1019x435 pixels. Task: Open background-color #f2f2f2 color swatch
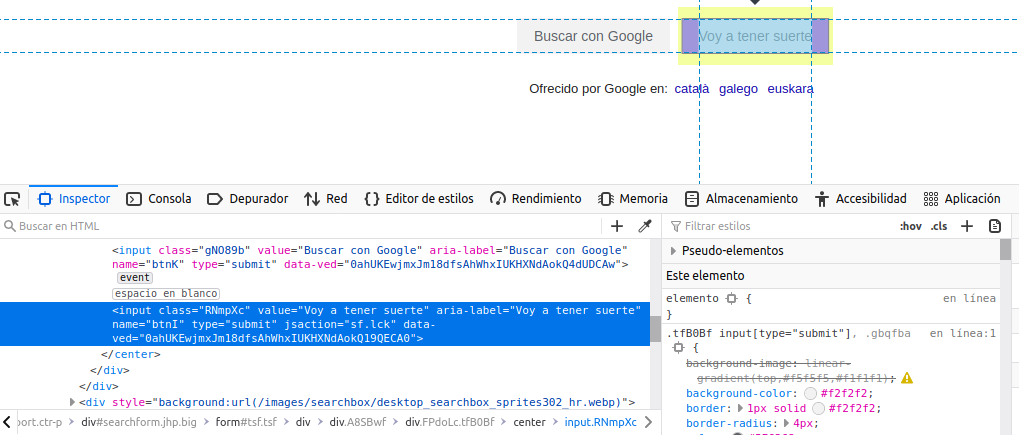click(x=810, y=393)
